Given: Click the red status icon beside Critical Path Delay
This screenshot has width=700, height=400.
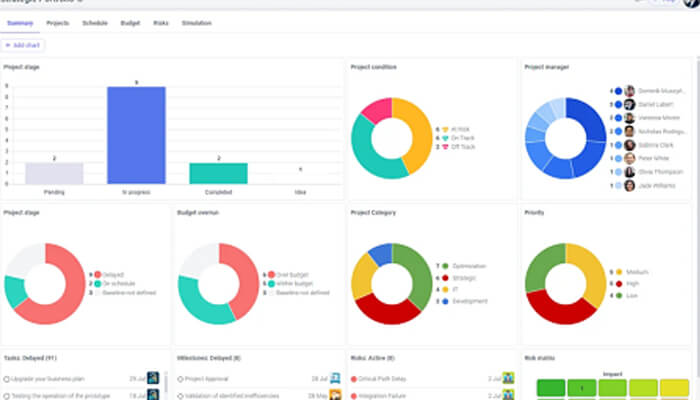Looking at the screenshot, I should click(353, 379).
